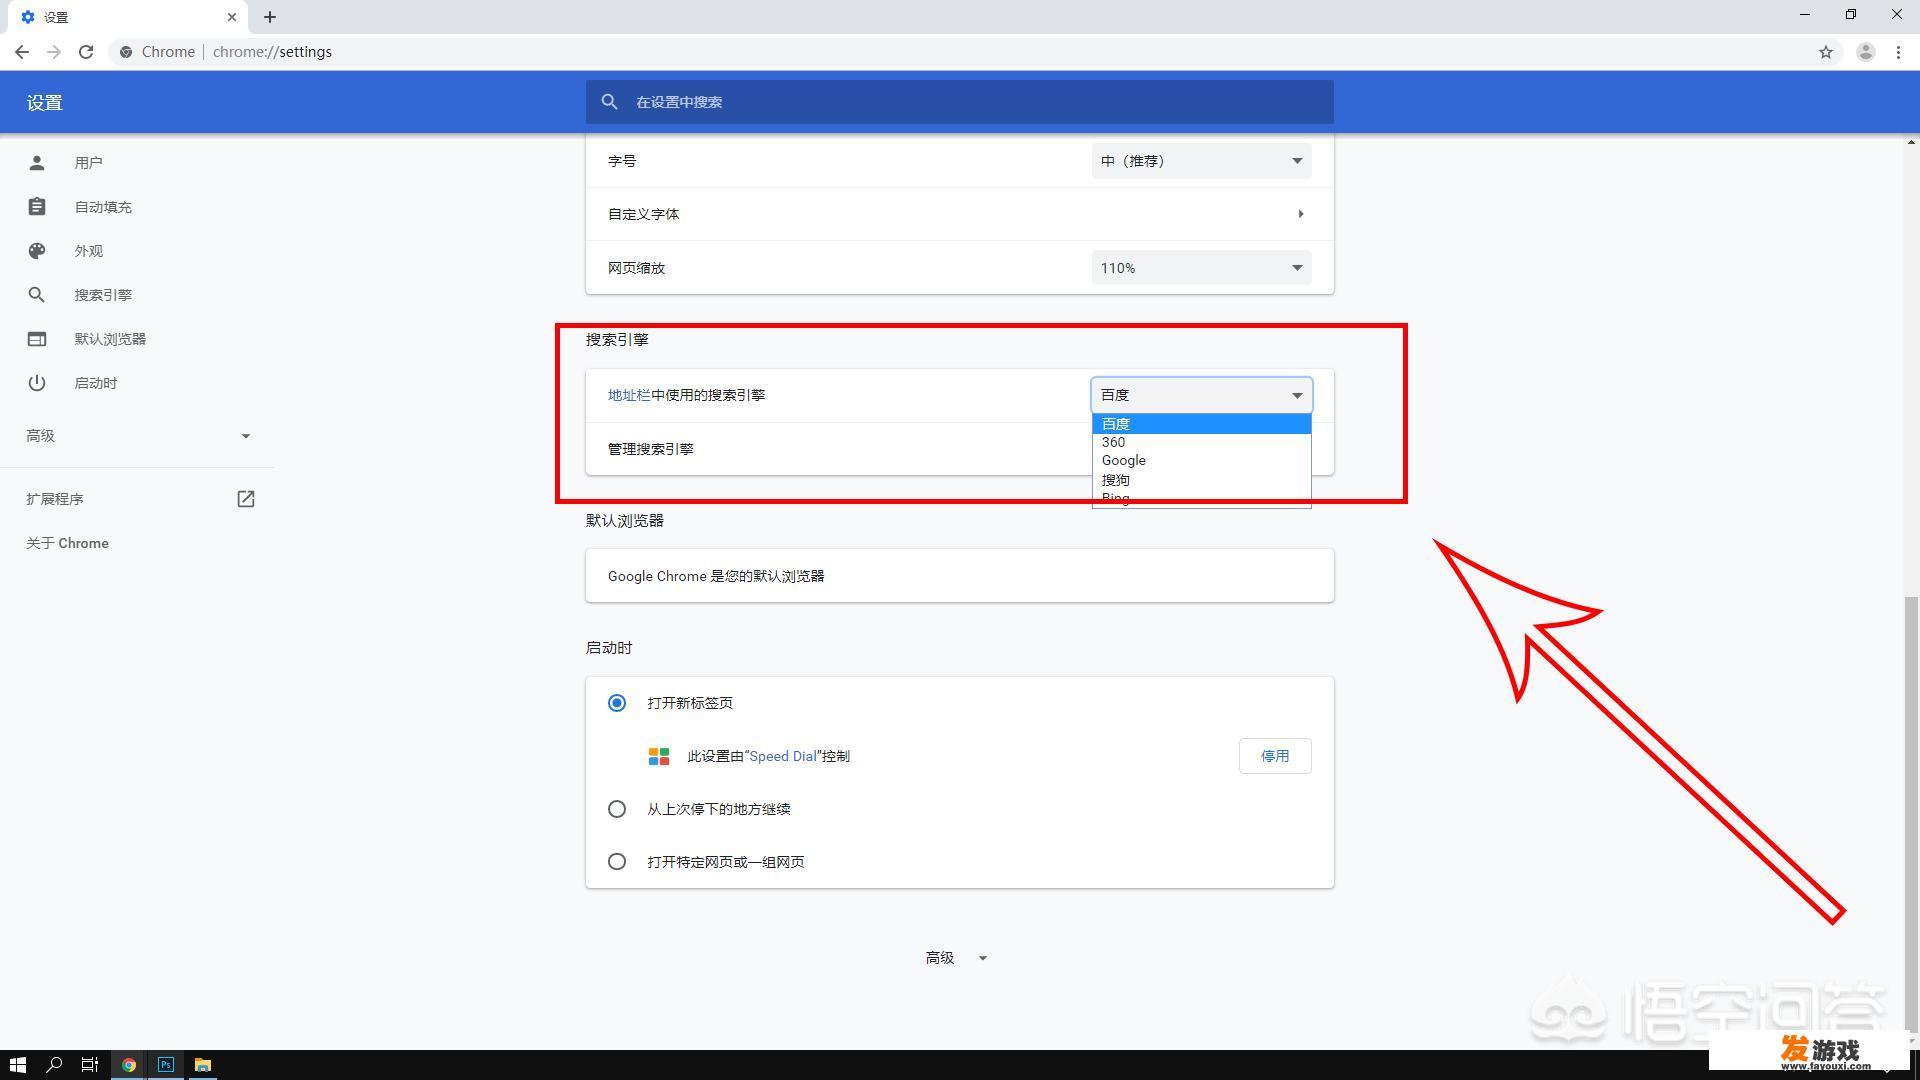
Task: Click the forward navigation arrow
Action: [54, 52]
